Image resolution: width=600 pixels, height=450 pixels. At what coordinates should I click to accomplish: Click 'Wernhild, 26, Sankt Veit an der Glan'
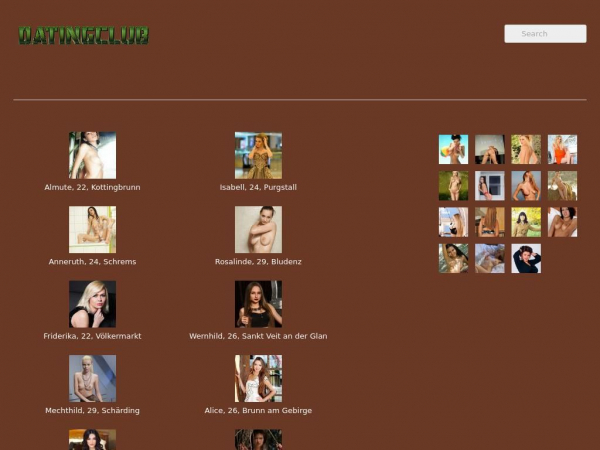tap(258, 336)
